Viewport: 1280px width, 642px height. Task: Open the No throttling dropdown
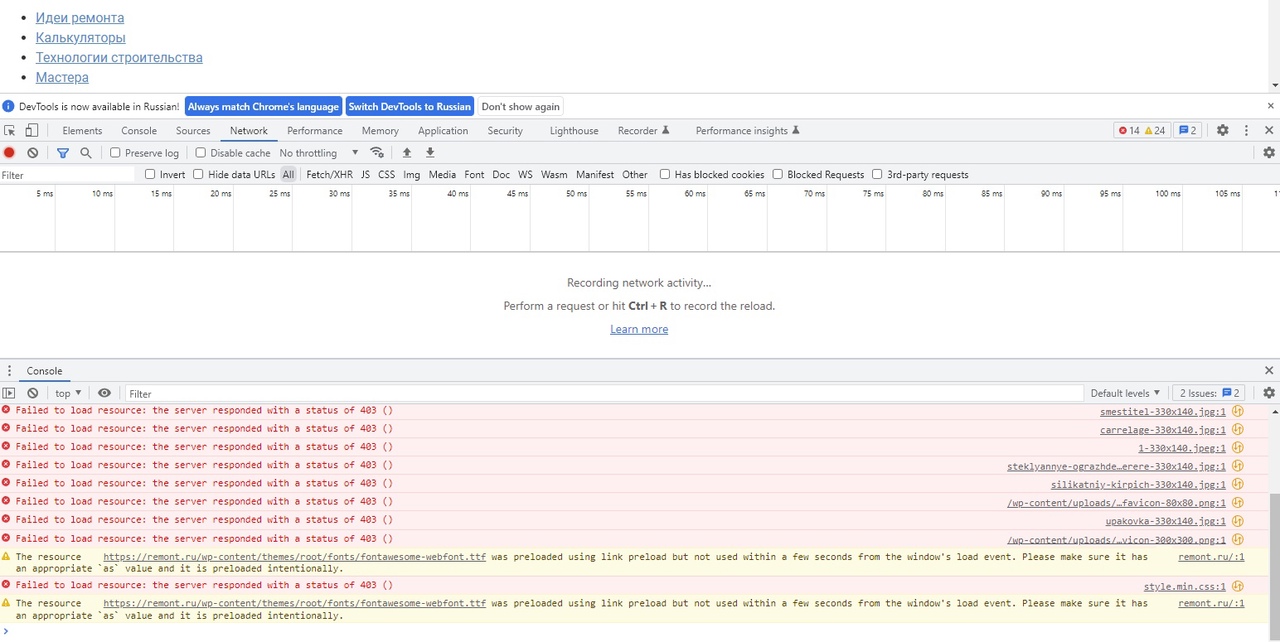coord(318,153)
